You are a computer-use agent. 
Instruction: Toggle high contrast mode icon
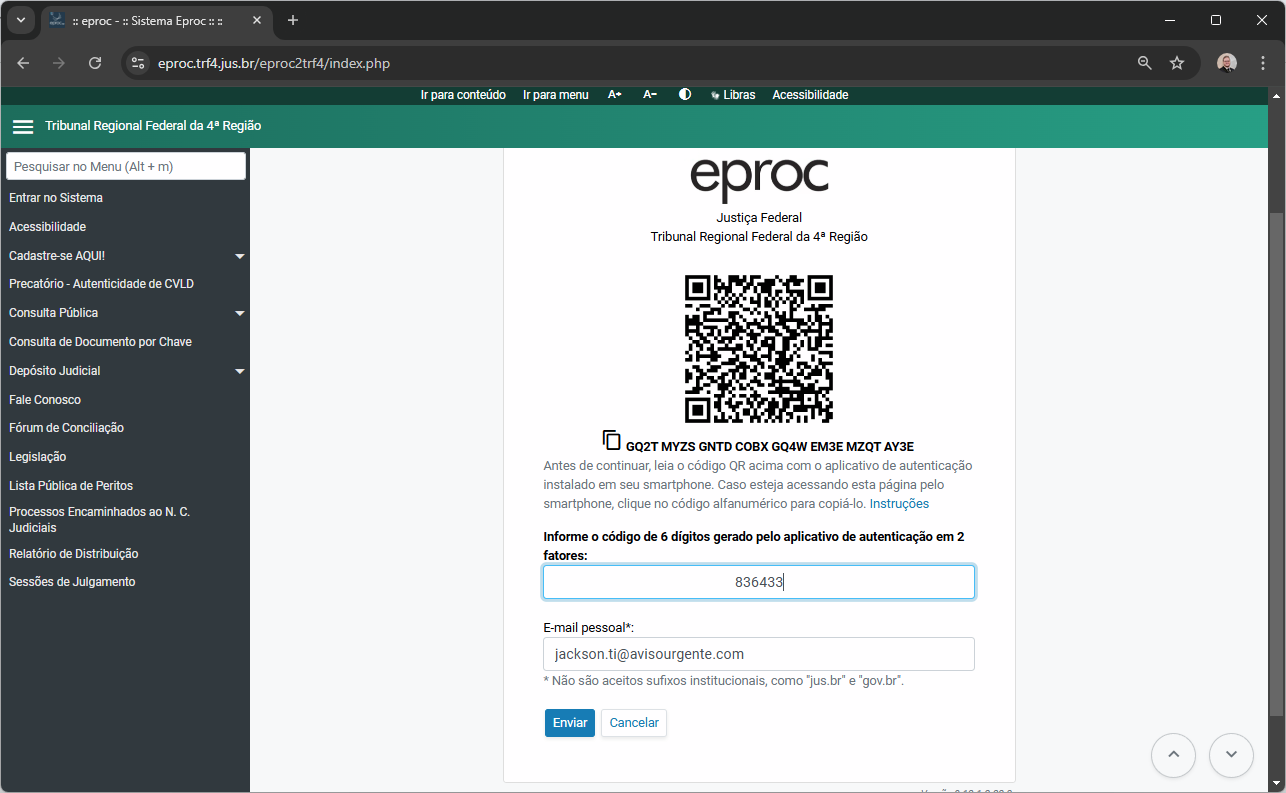coord(685,95)
